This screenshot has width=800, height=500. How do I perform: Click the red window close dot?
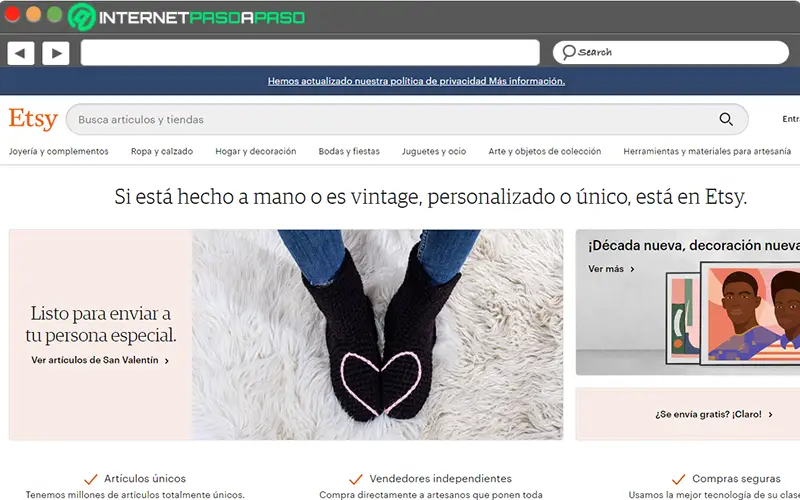[11, 14]
